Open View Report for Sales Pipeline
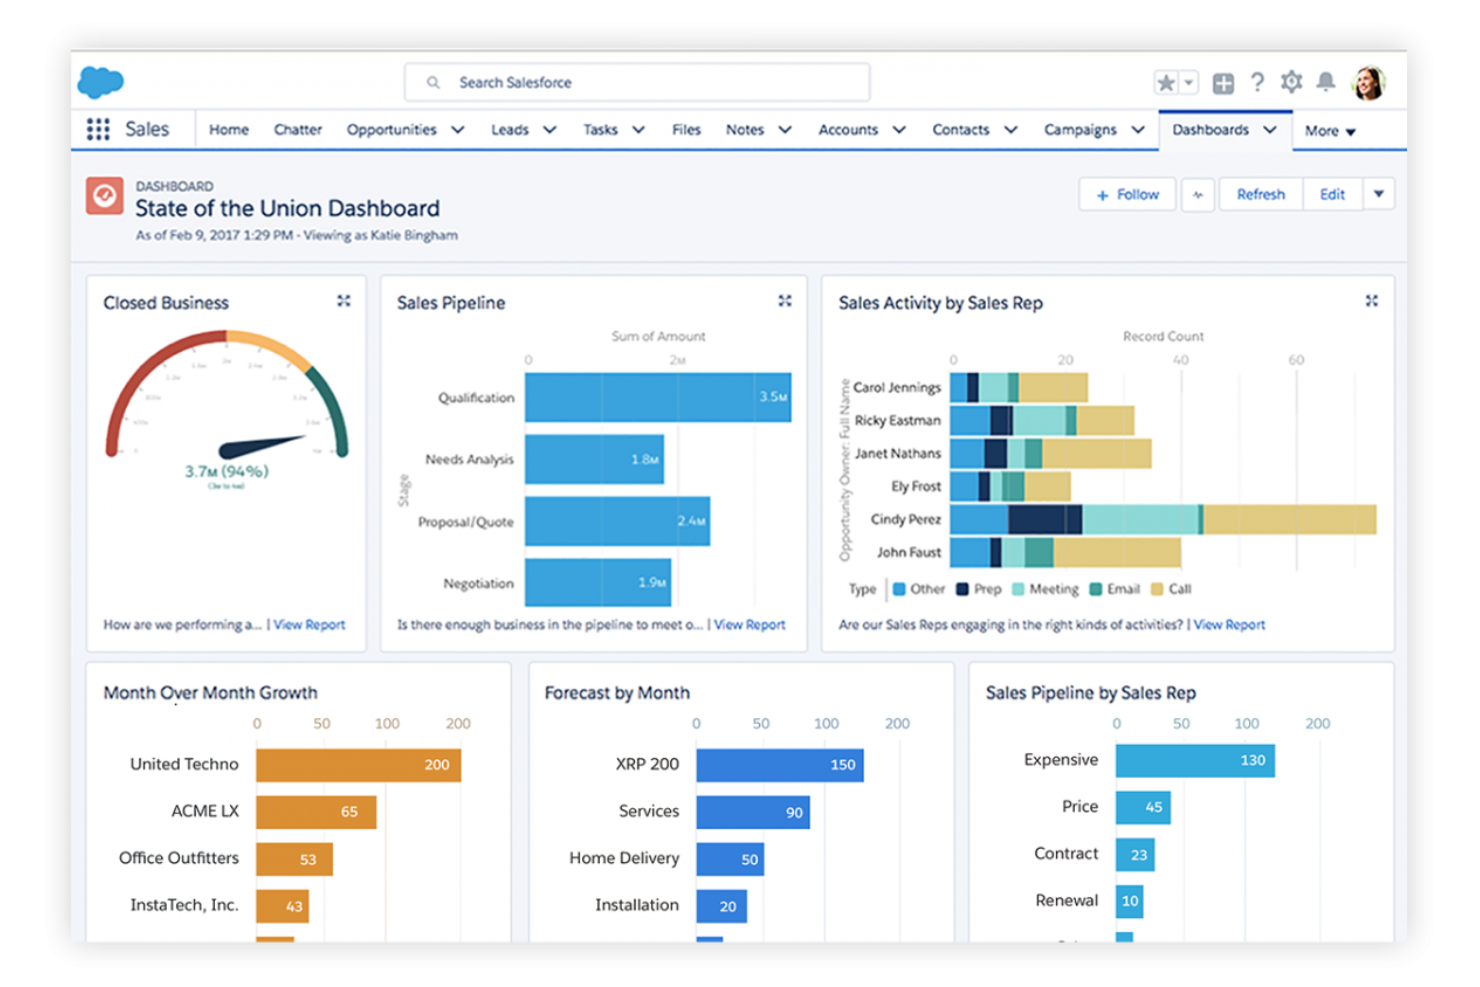 tap(750, 624)
